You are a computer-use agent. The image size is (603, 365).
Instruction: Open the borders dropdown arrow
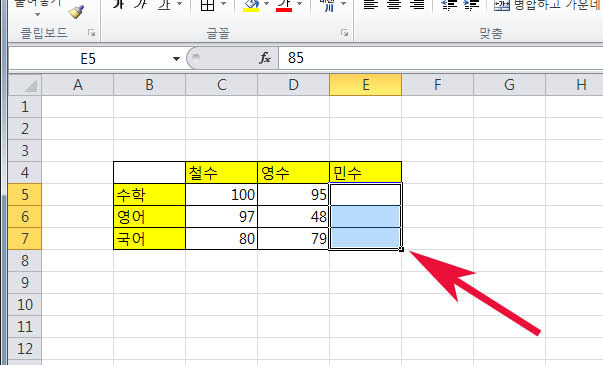pyautogui.click(x=223, y=4)
